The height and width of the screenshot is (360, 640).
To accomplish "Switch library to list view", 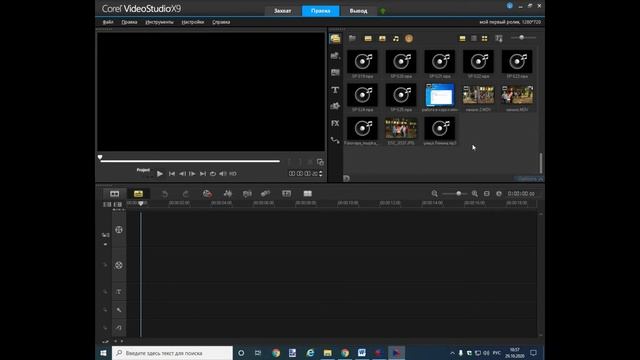I will point(474,38).
